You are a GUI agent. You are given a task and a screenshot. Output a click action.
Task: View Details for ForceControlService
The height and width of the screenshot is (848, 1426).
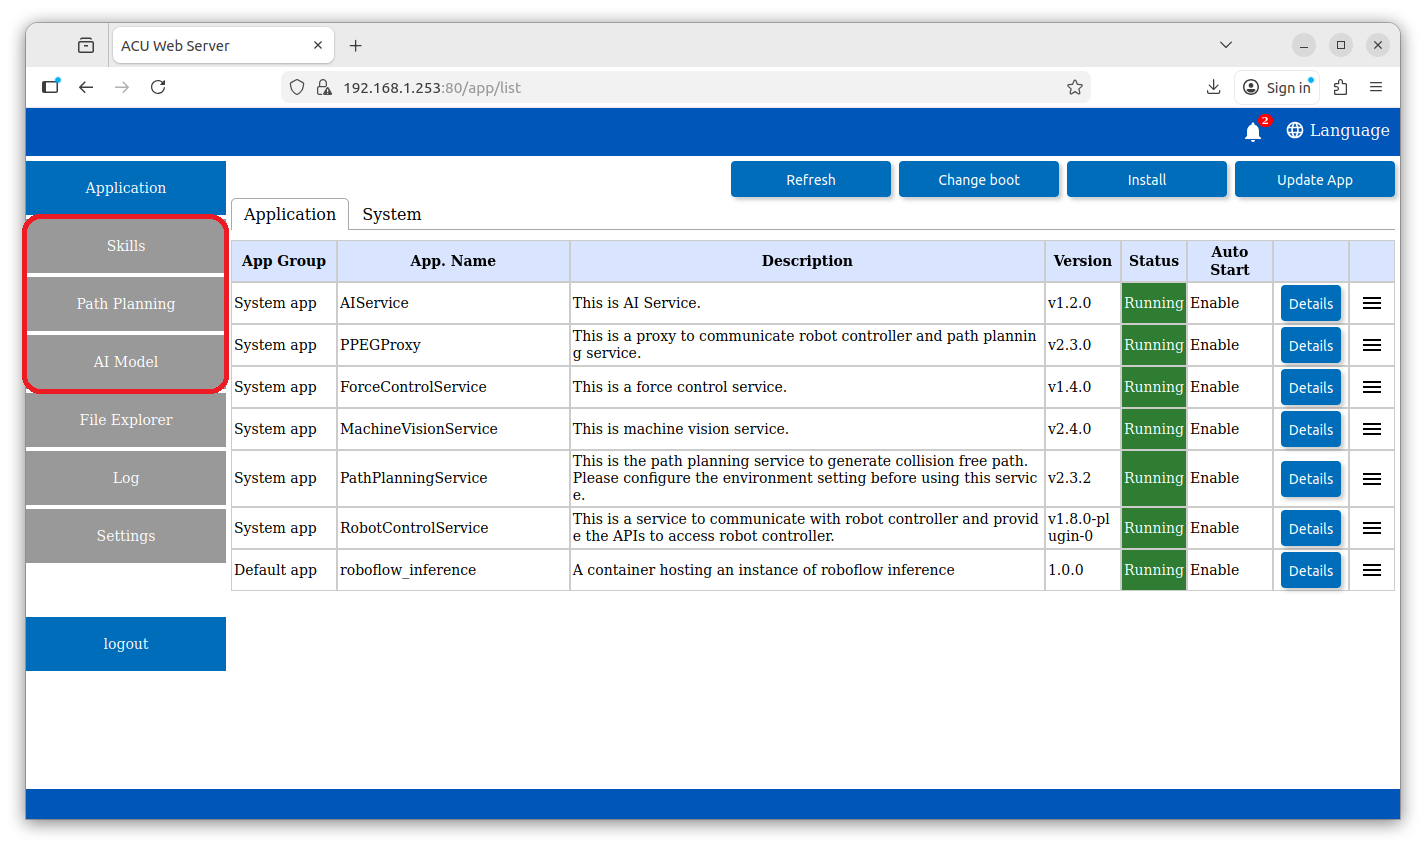tap(1311, 388)
